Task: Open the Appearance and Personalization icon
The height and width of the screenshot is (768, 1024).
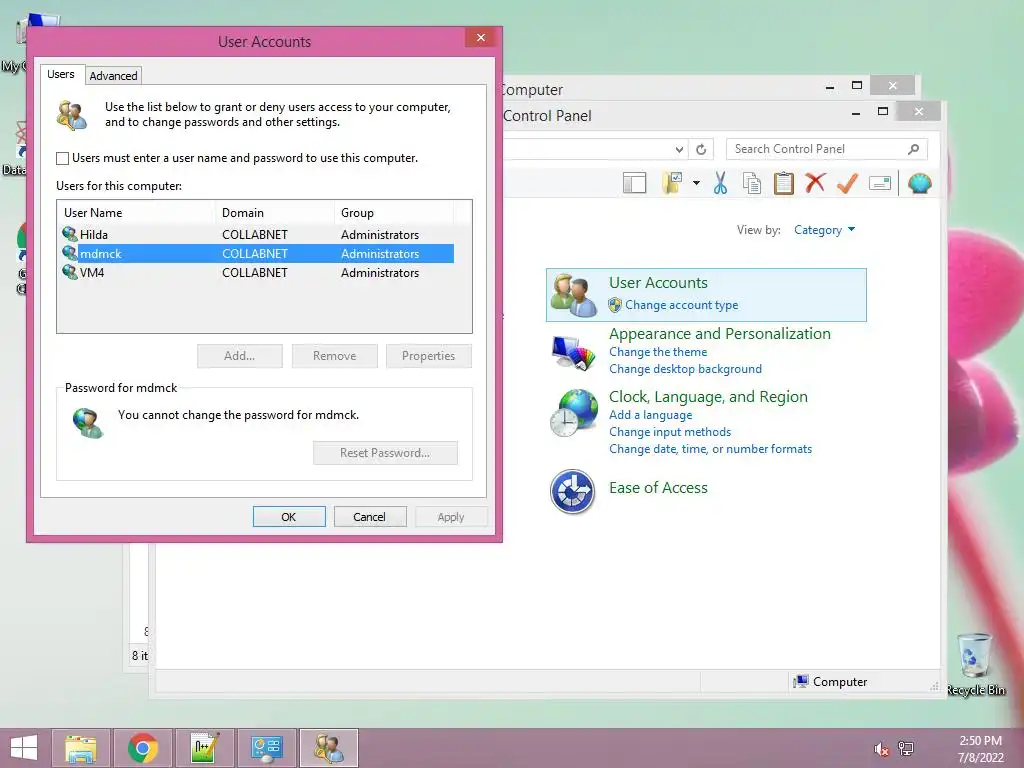Action: click(x=573, y=353)
